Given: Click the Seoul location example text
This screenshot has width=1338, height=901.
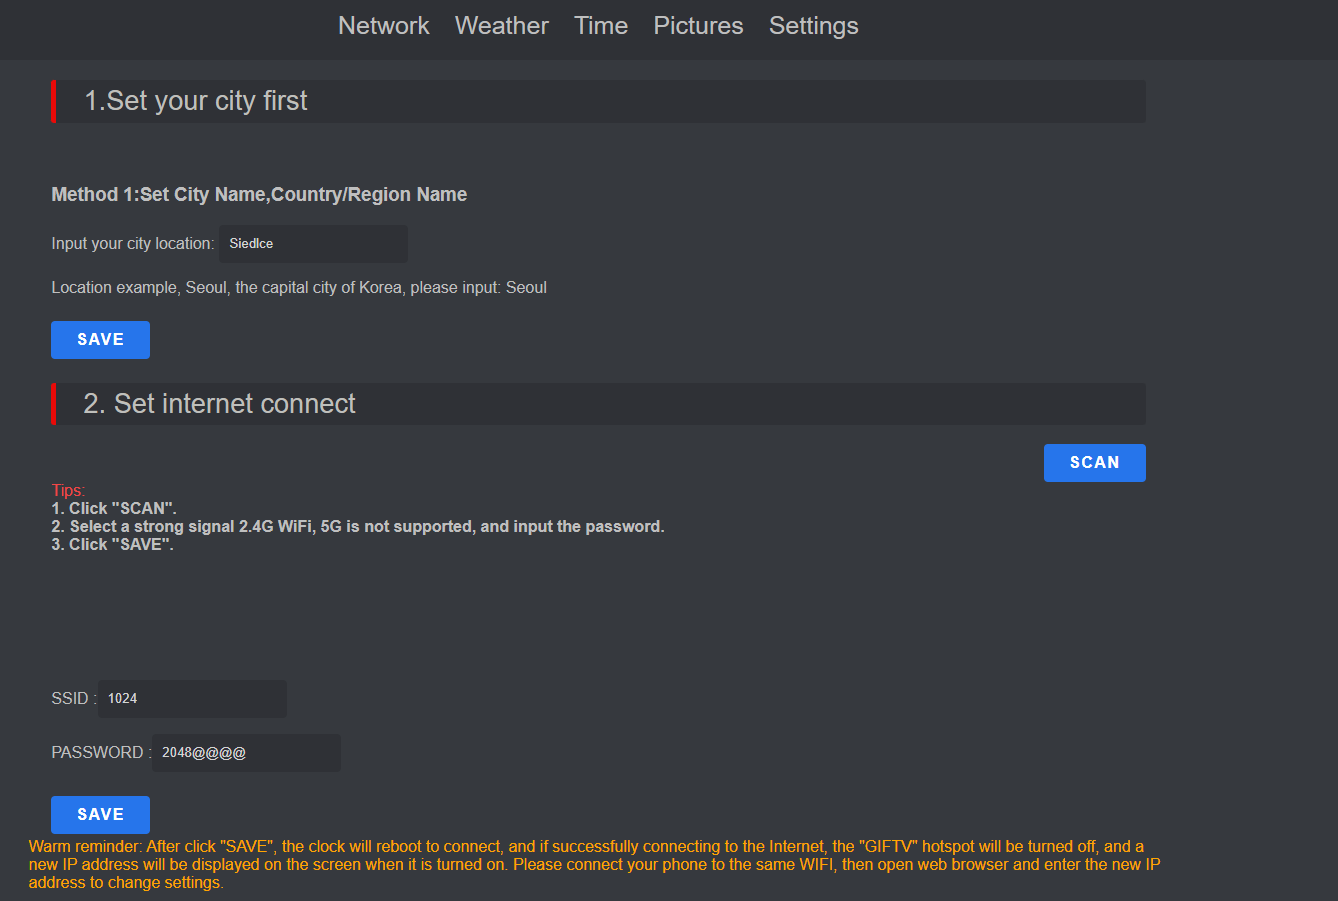Looking at the screenshot, I should point(299,288).
